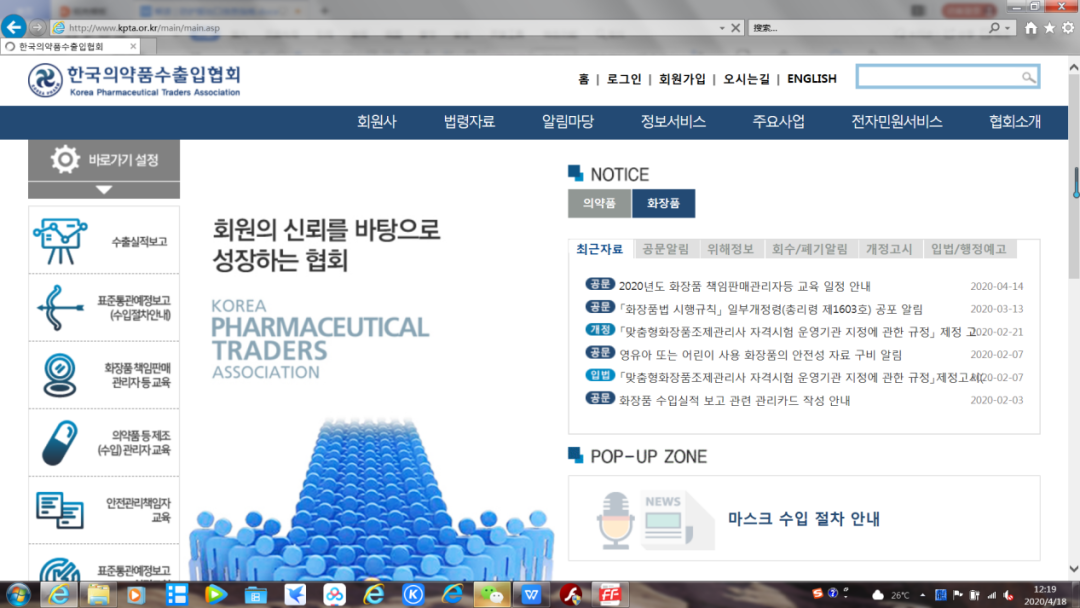Expand the shortcut panel down arrow
This screenshot has width=1080, height=608.
[104, 189]
